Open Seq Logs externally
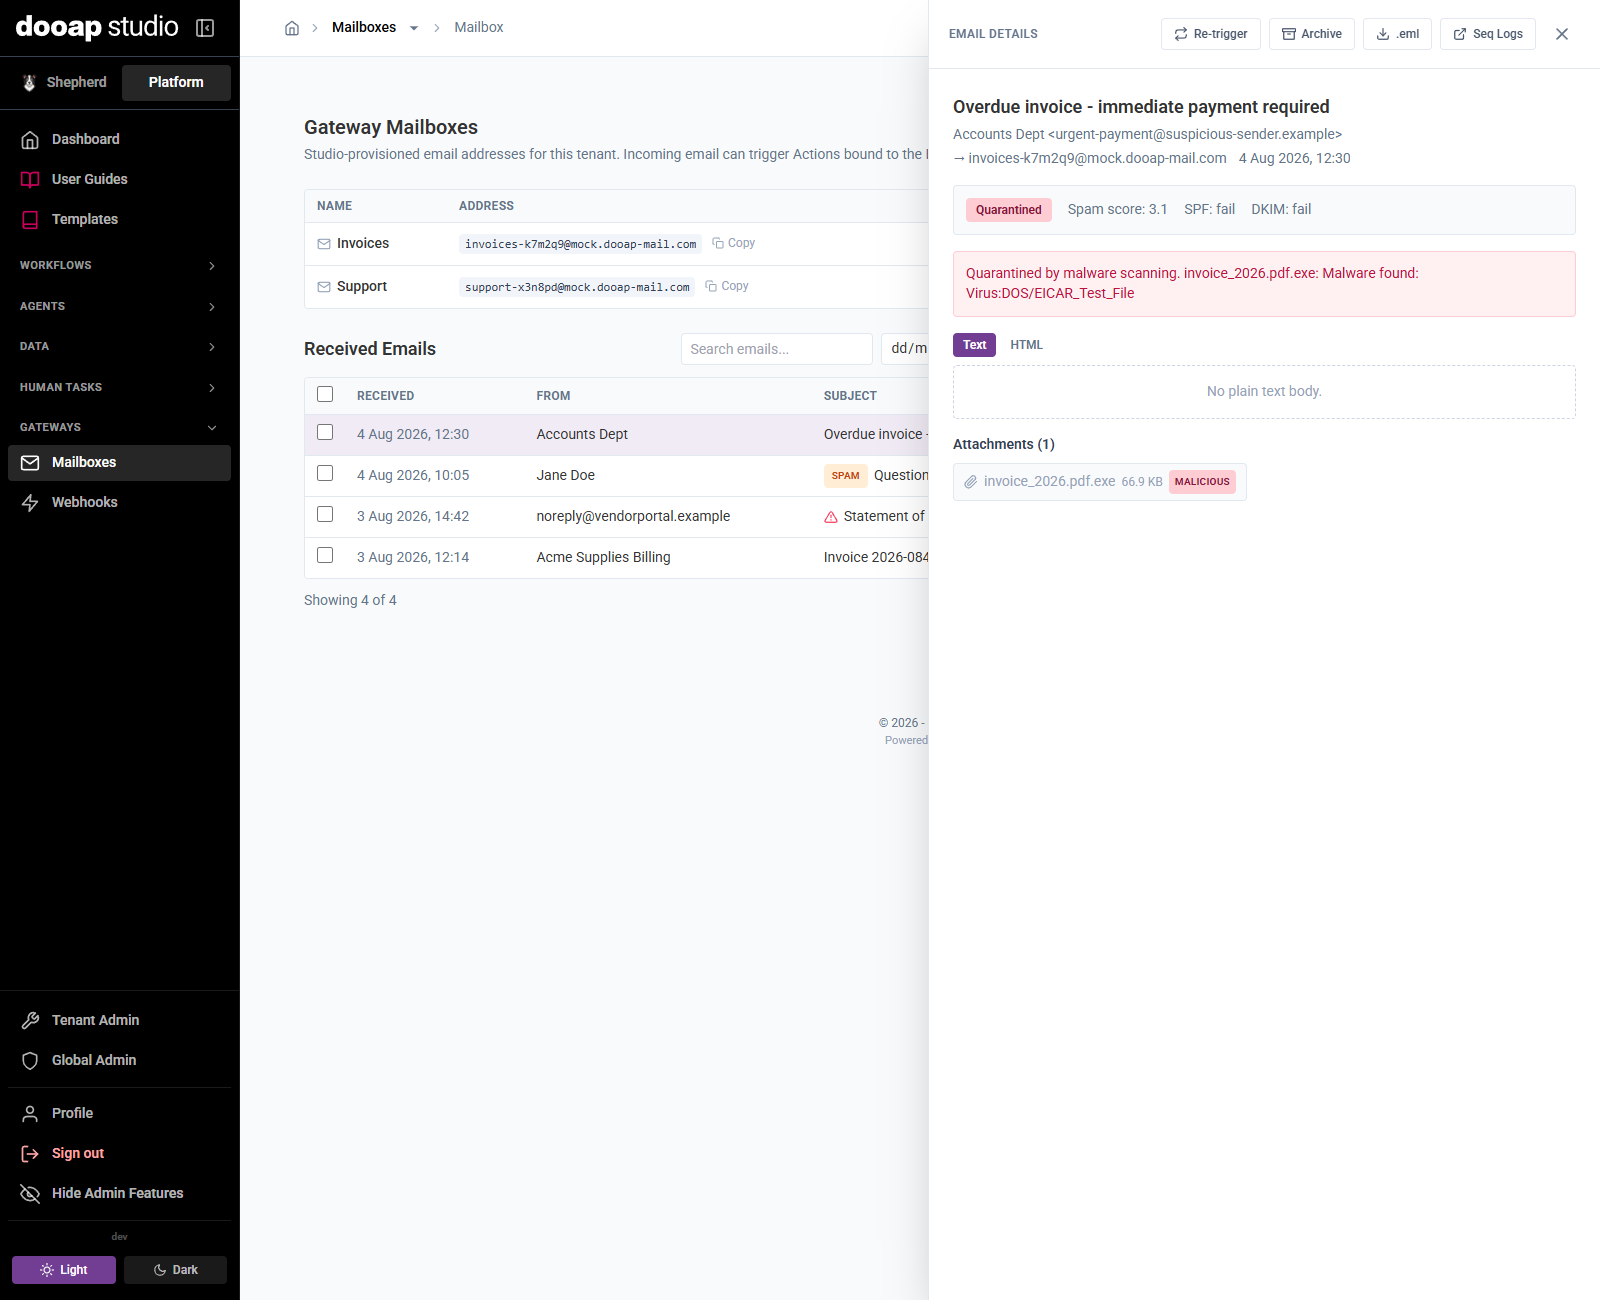This screenshot has width=1600, height=1300. 1488,34
